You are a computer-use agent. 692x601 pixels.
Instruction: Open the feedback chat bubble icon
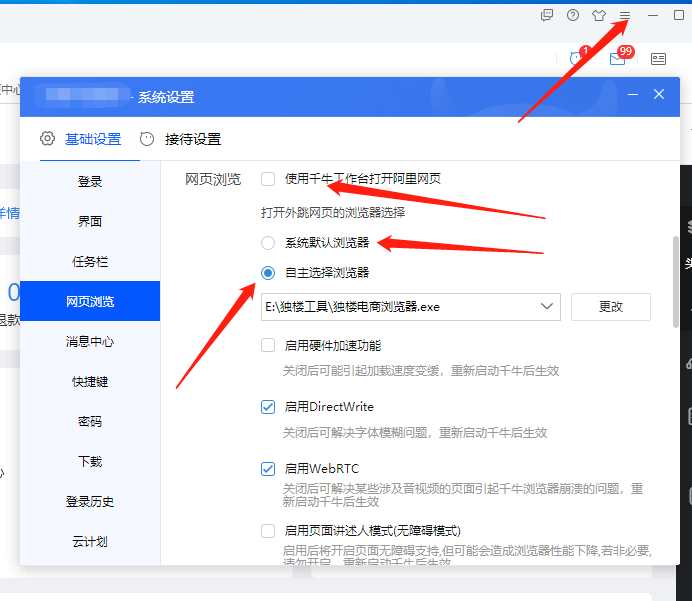tap(547, 15)
